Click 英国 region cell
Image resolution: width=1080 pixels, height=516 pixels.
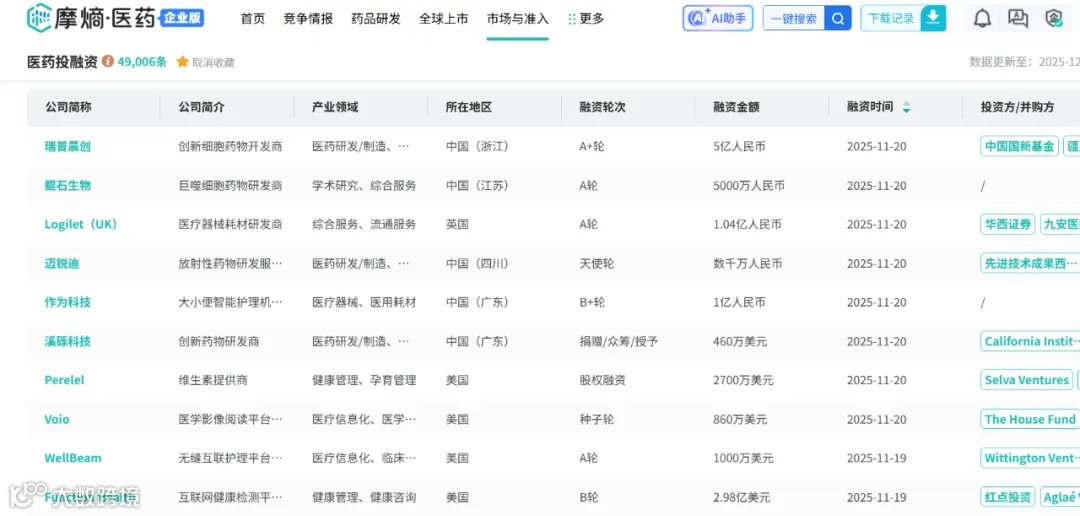[457, 225]
